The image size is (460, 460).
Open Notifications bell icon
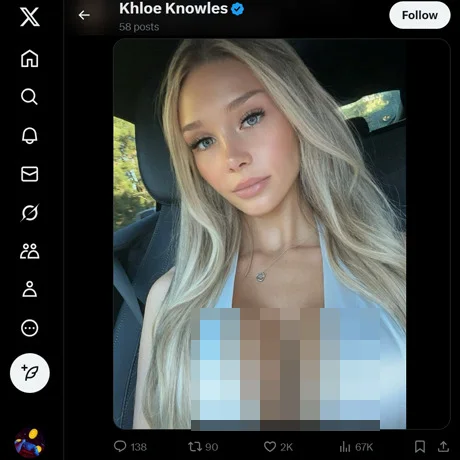(30, 135)
